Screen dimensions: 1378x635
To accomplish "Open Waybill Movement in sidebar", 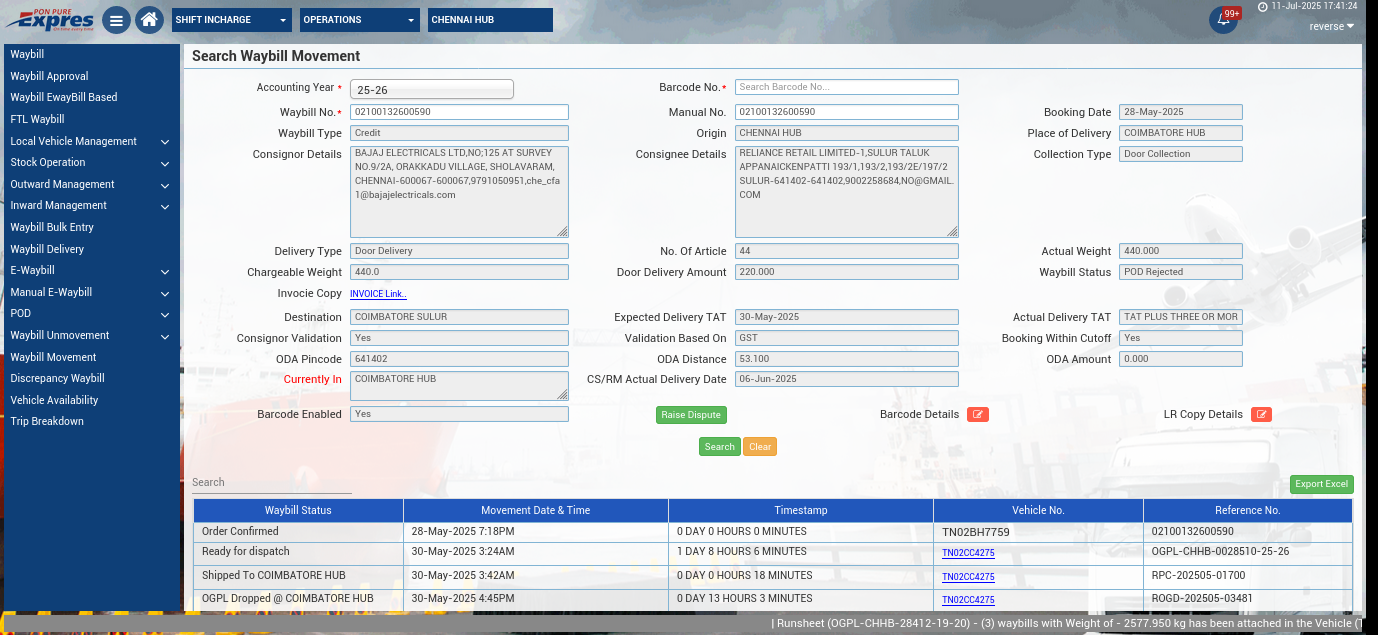I will 53,357.
